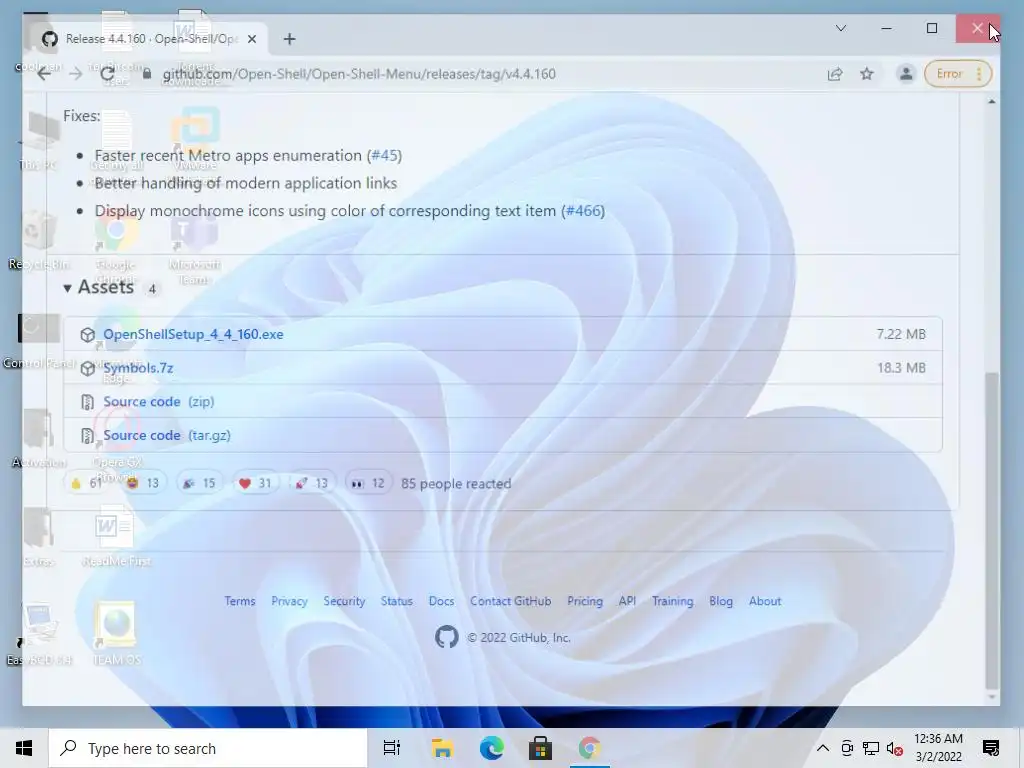Open the API footer link
Viewport: 1024px width, 768px height.
tap(627, 601)
